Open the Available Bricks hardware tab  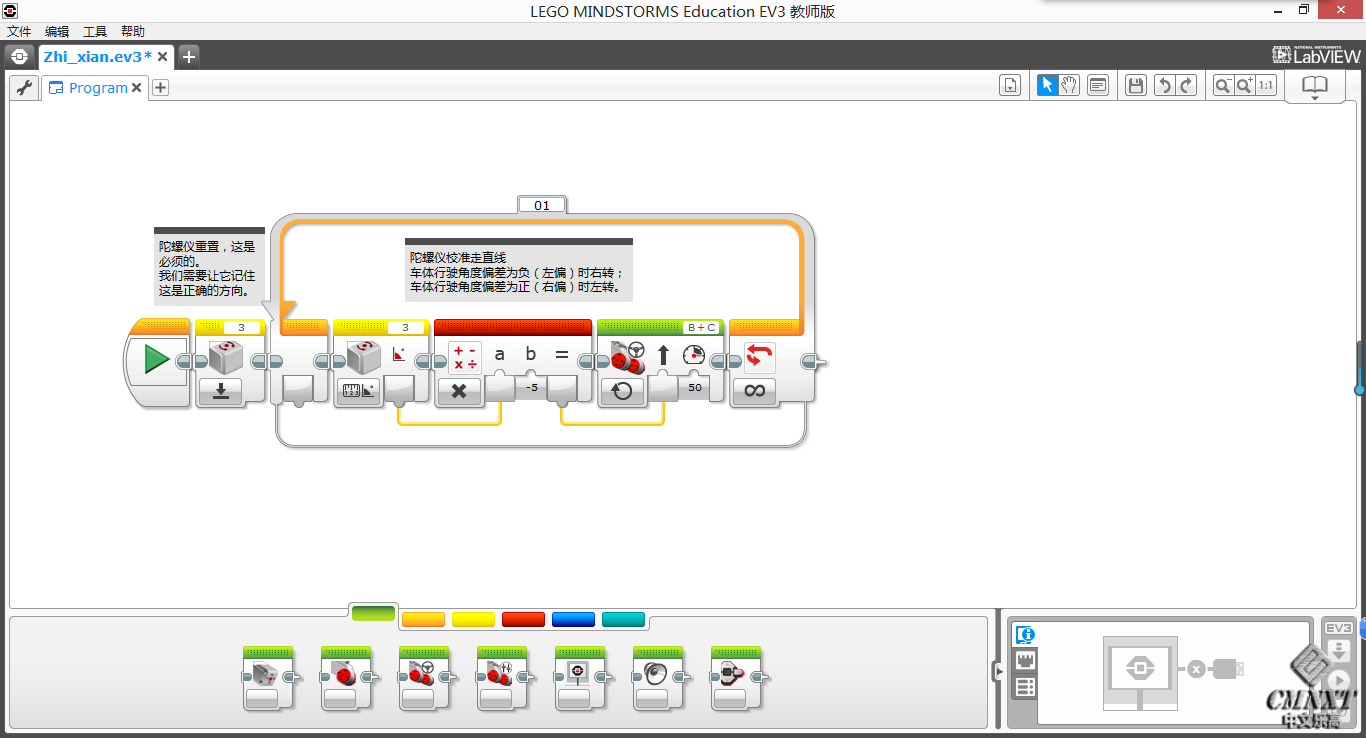tap(1024, 687)
